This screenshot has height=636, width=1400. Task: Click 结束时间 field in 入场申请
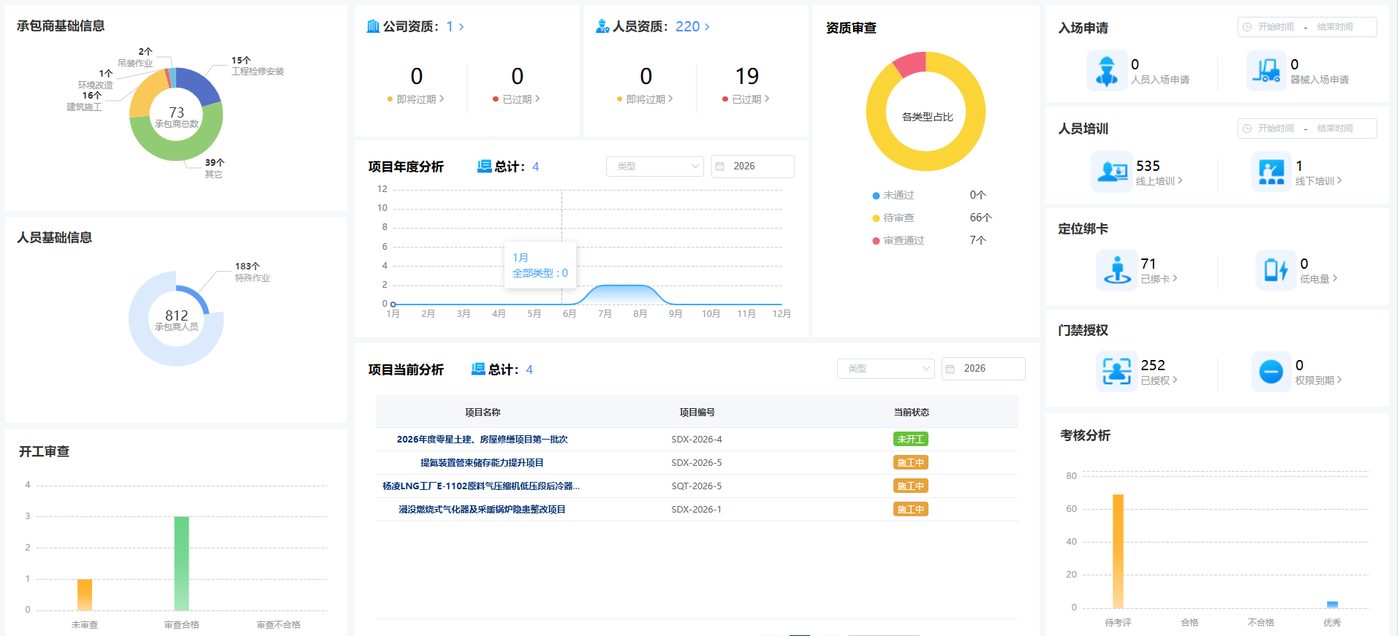tap(1335, 27)
